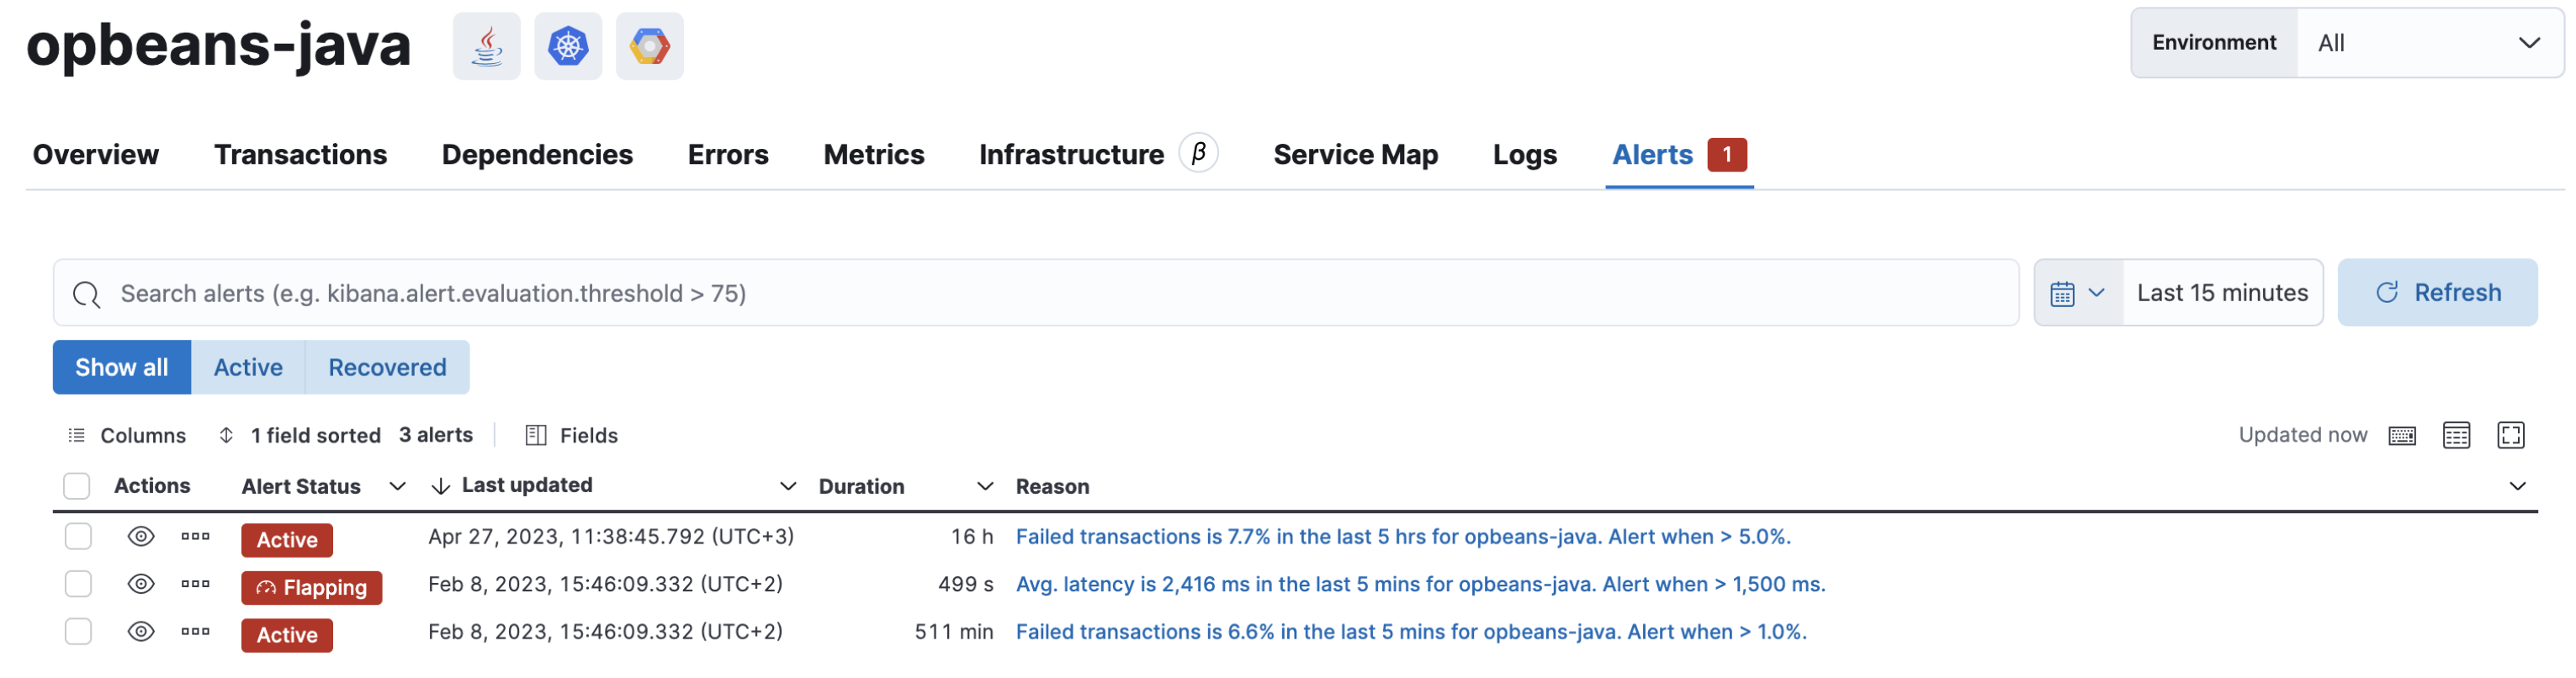This screenshot has width=2576, height=678.
Task: Click the Java agent icon
Action: pos(486,46)
